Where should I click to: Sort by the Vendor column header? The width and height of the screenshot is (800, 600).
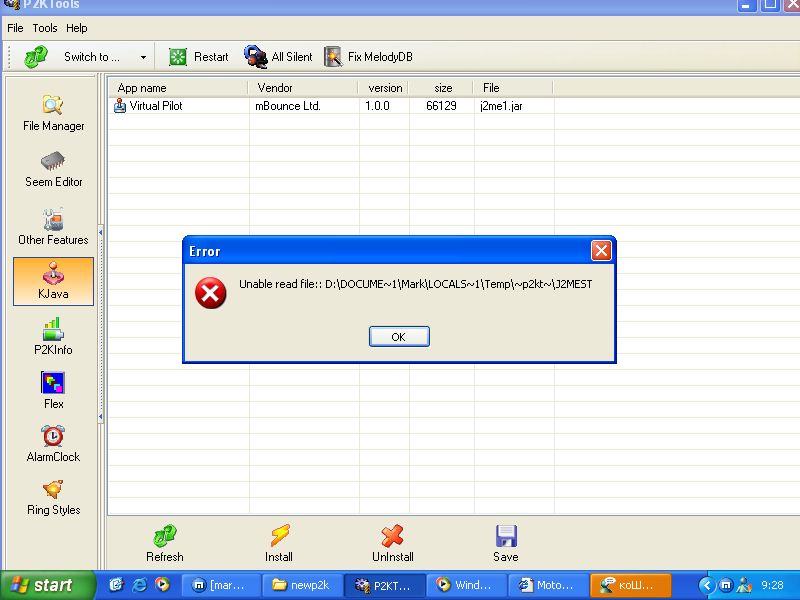tap(303, 88)
